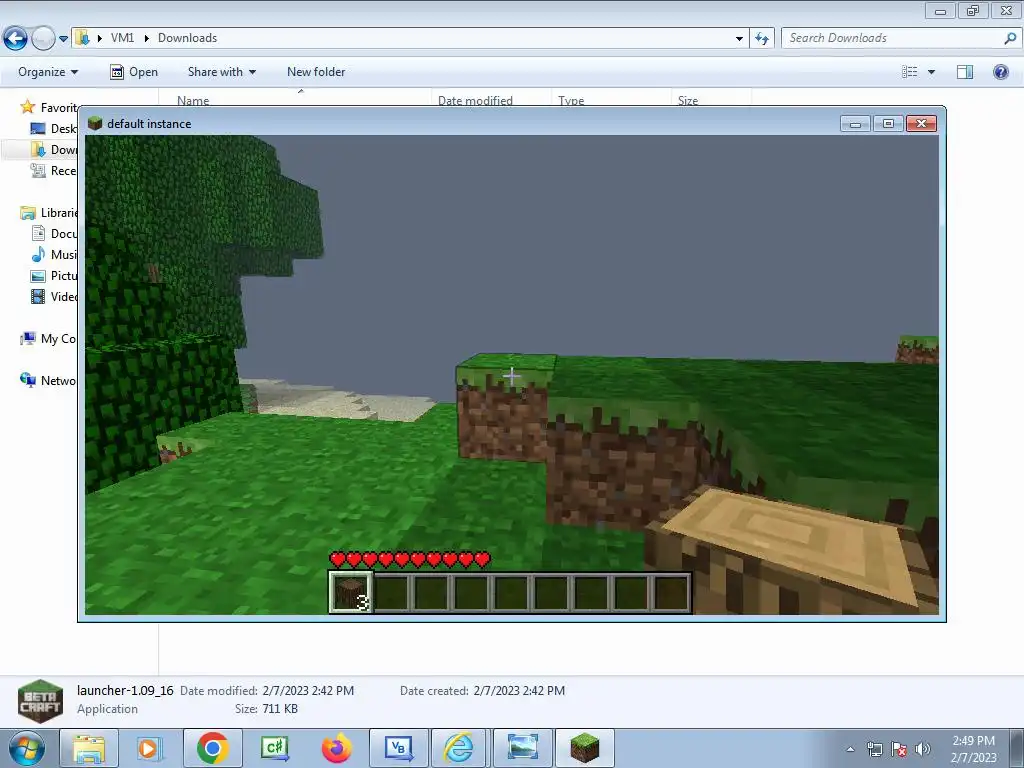Open the C# application on the taskbar
Image resolution: width=1024 pixels, height=768 pixels.
[x=274, y=748]
